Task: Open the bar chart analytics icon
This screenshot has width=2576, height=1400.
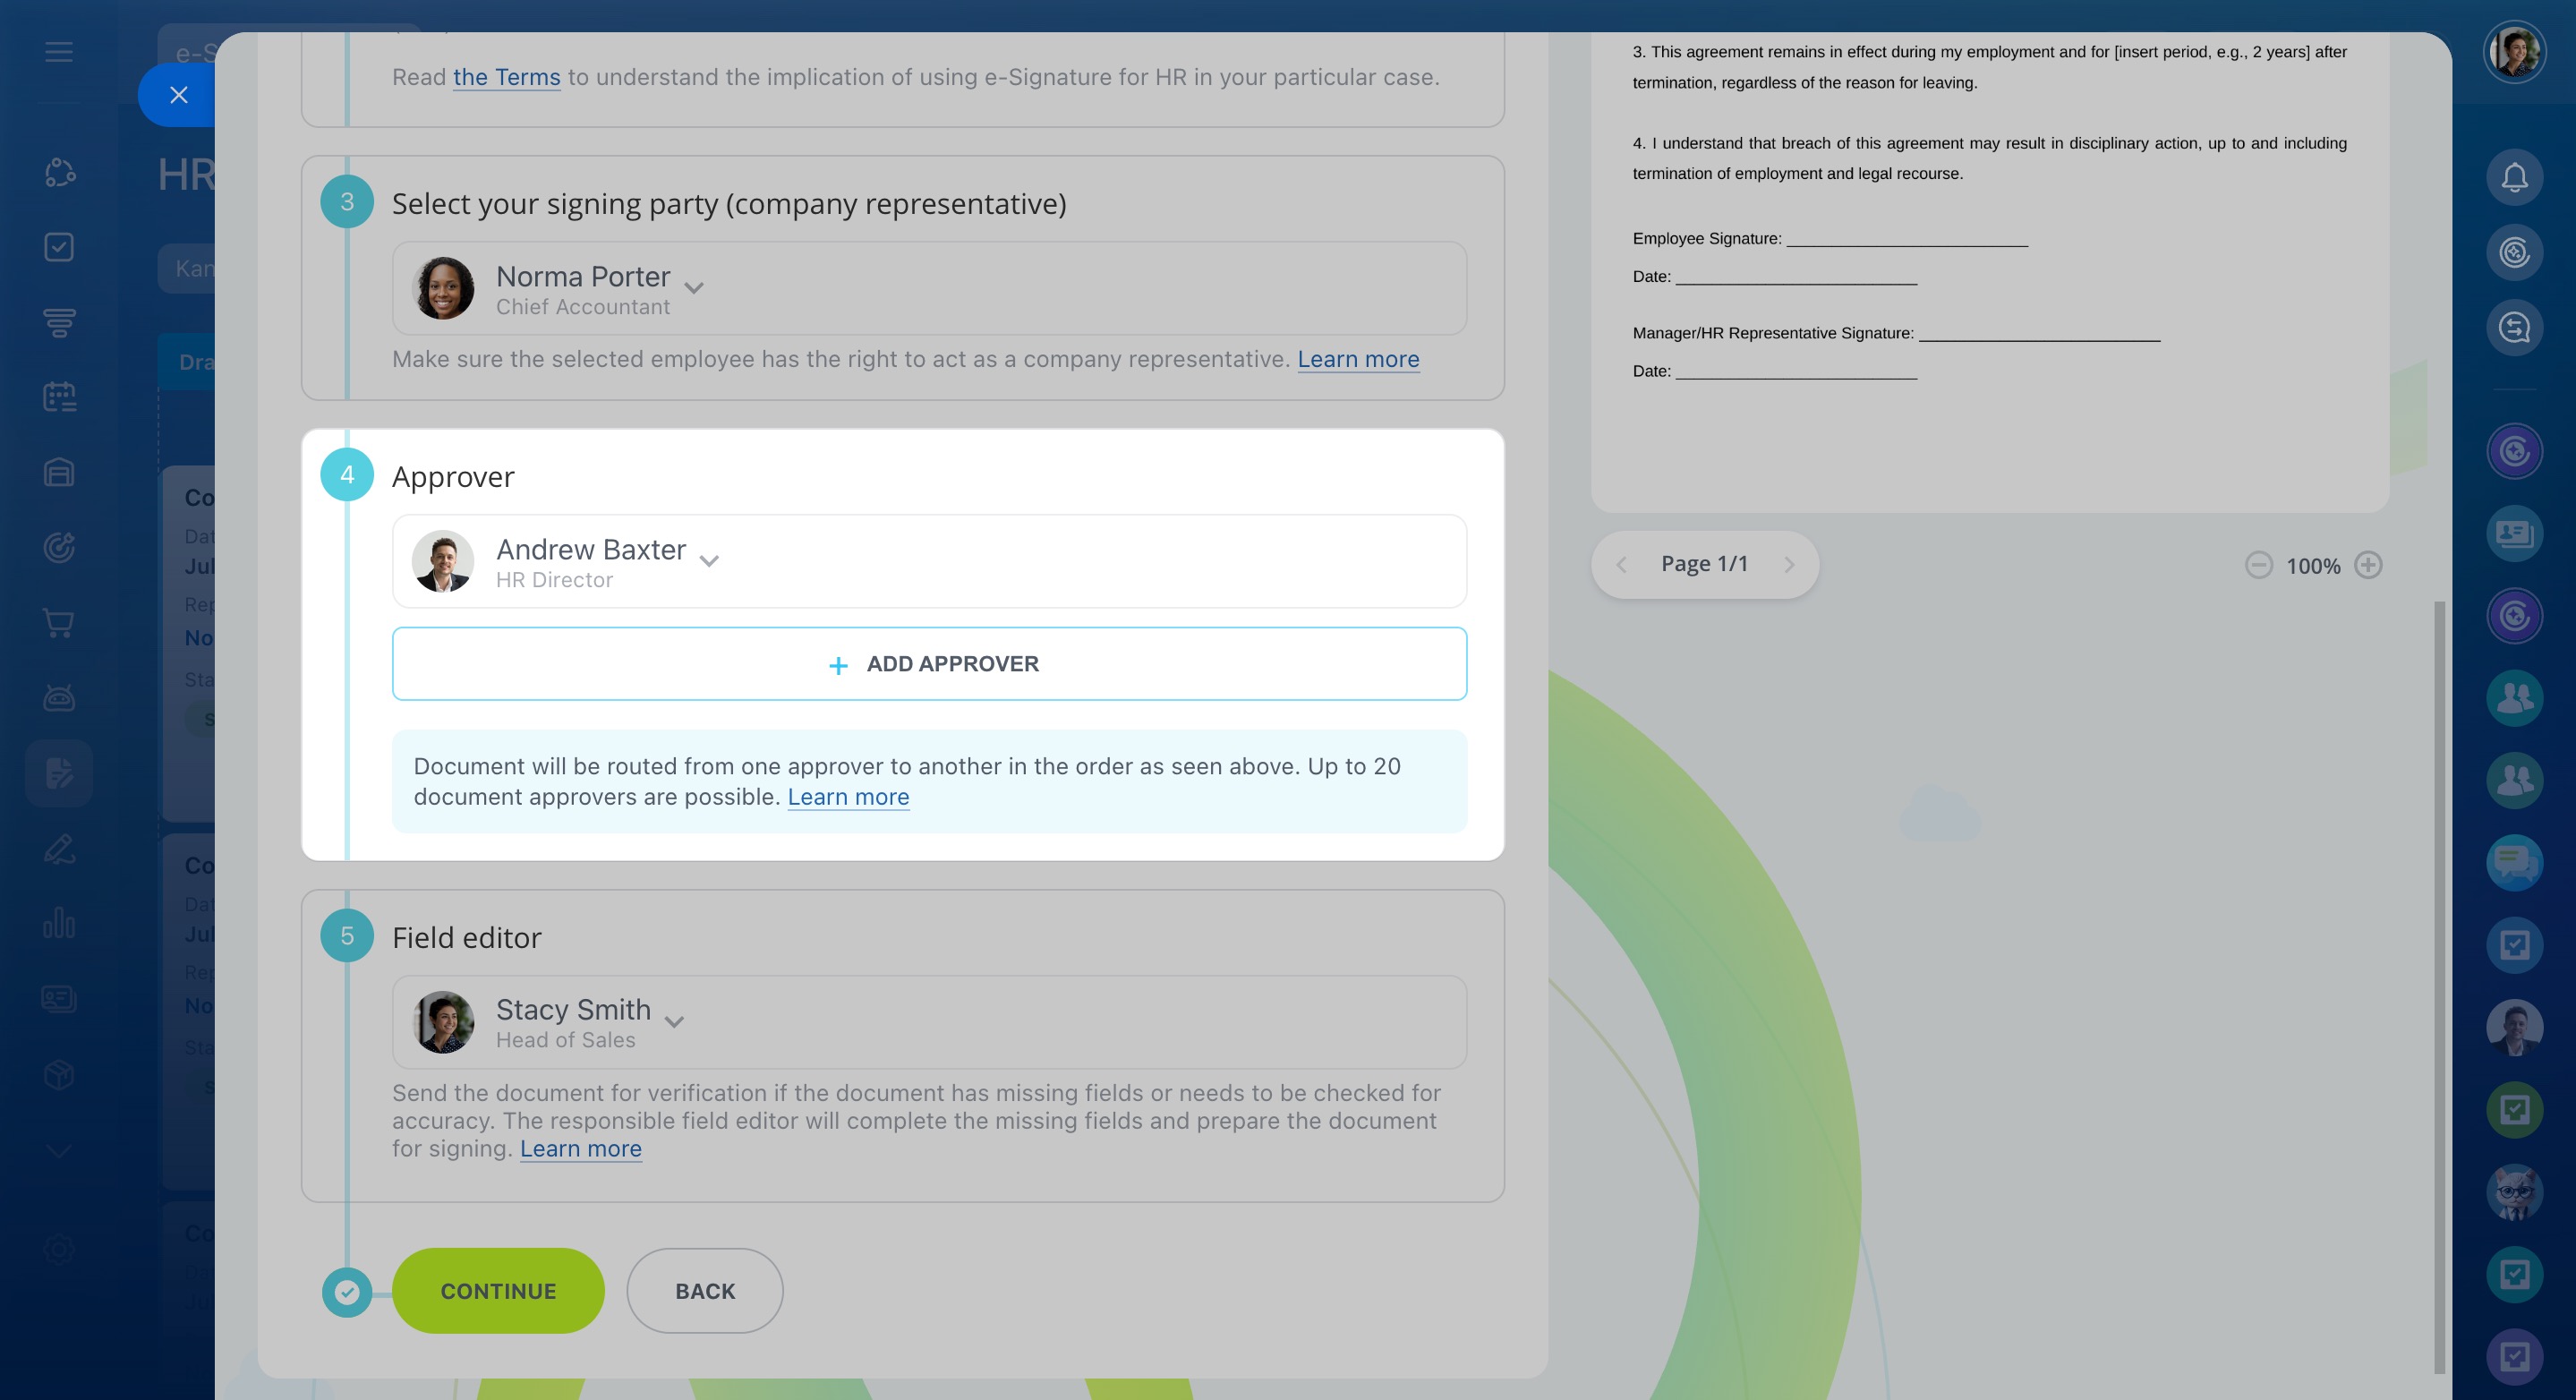Action: tap(59, 923)
